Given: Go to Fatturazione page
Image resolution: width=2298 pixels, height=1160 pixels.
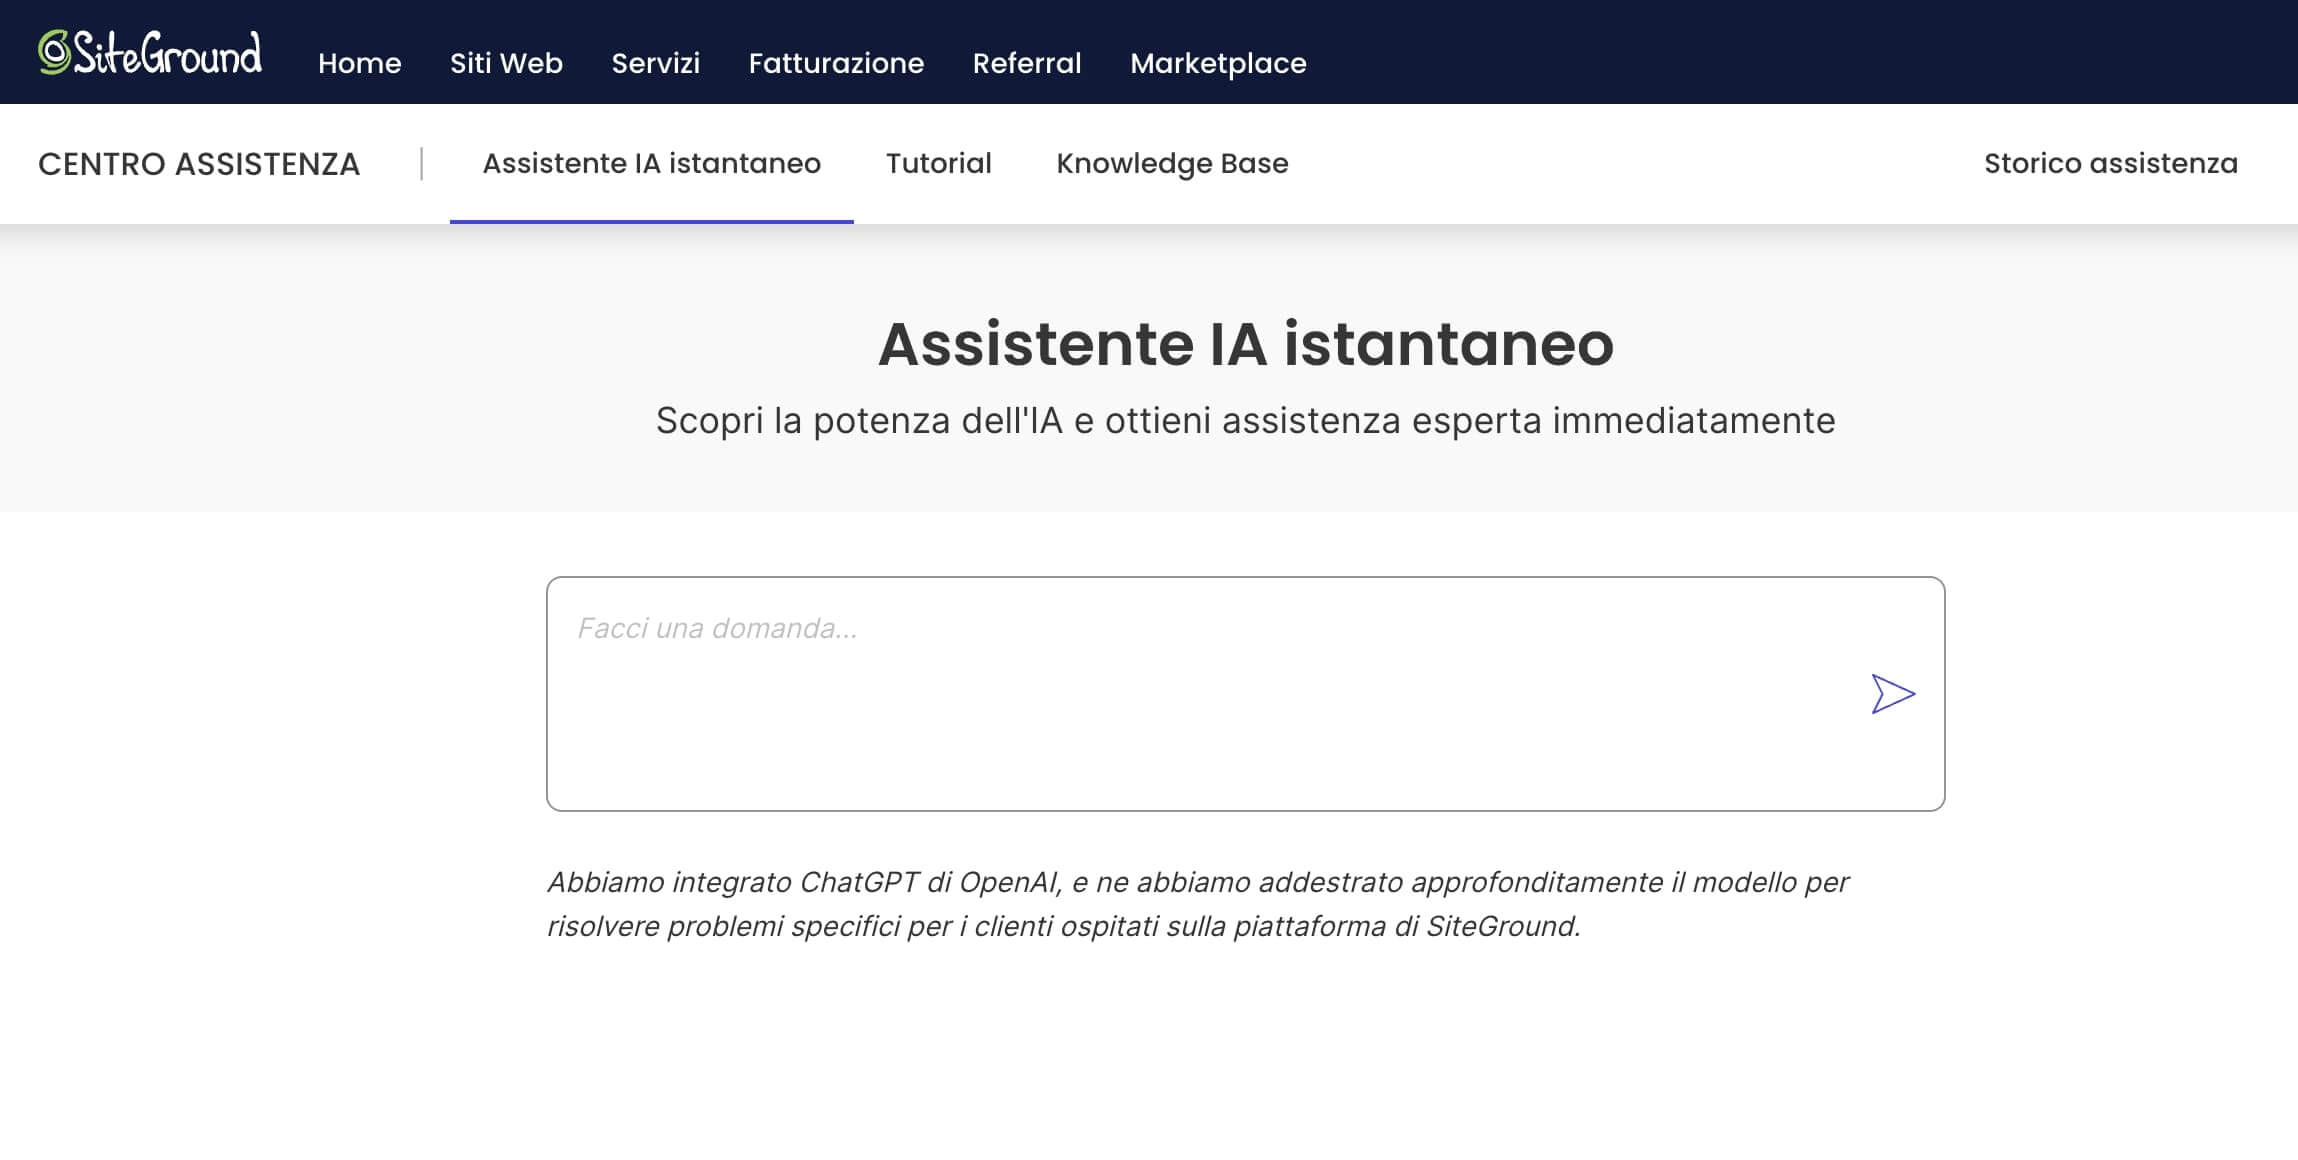Looking at the screenshot, I should pyautogui.click(x=835, y=63).
